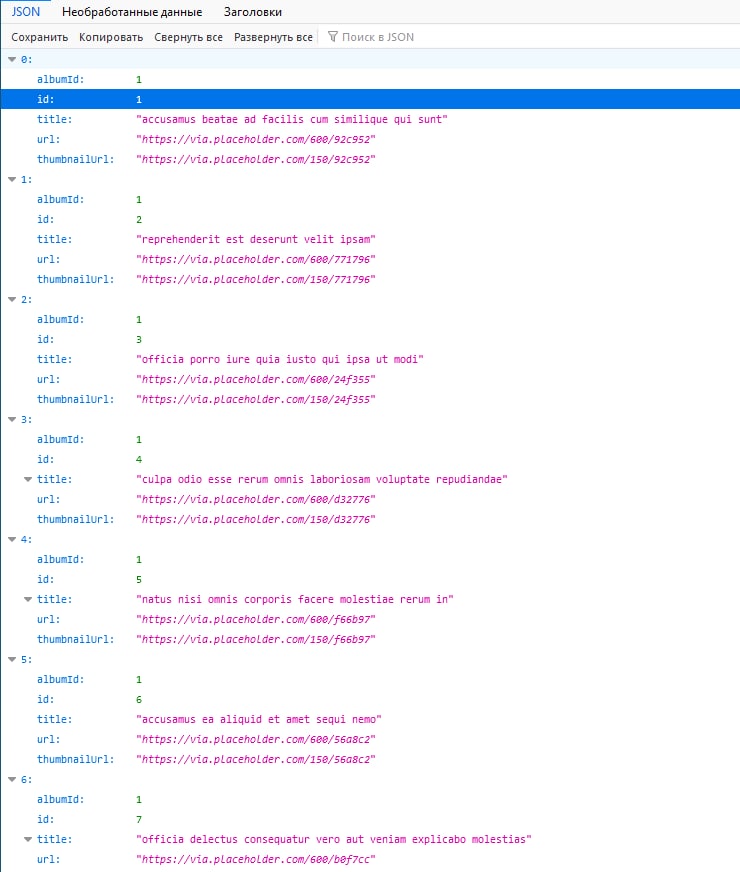The height and width of the screenshot is (872, 740).
Task: Select the highlighted id row with value 1
Action: click(370, 100)
